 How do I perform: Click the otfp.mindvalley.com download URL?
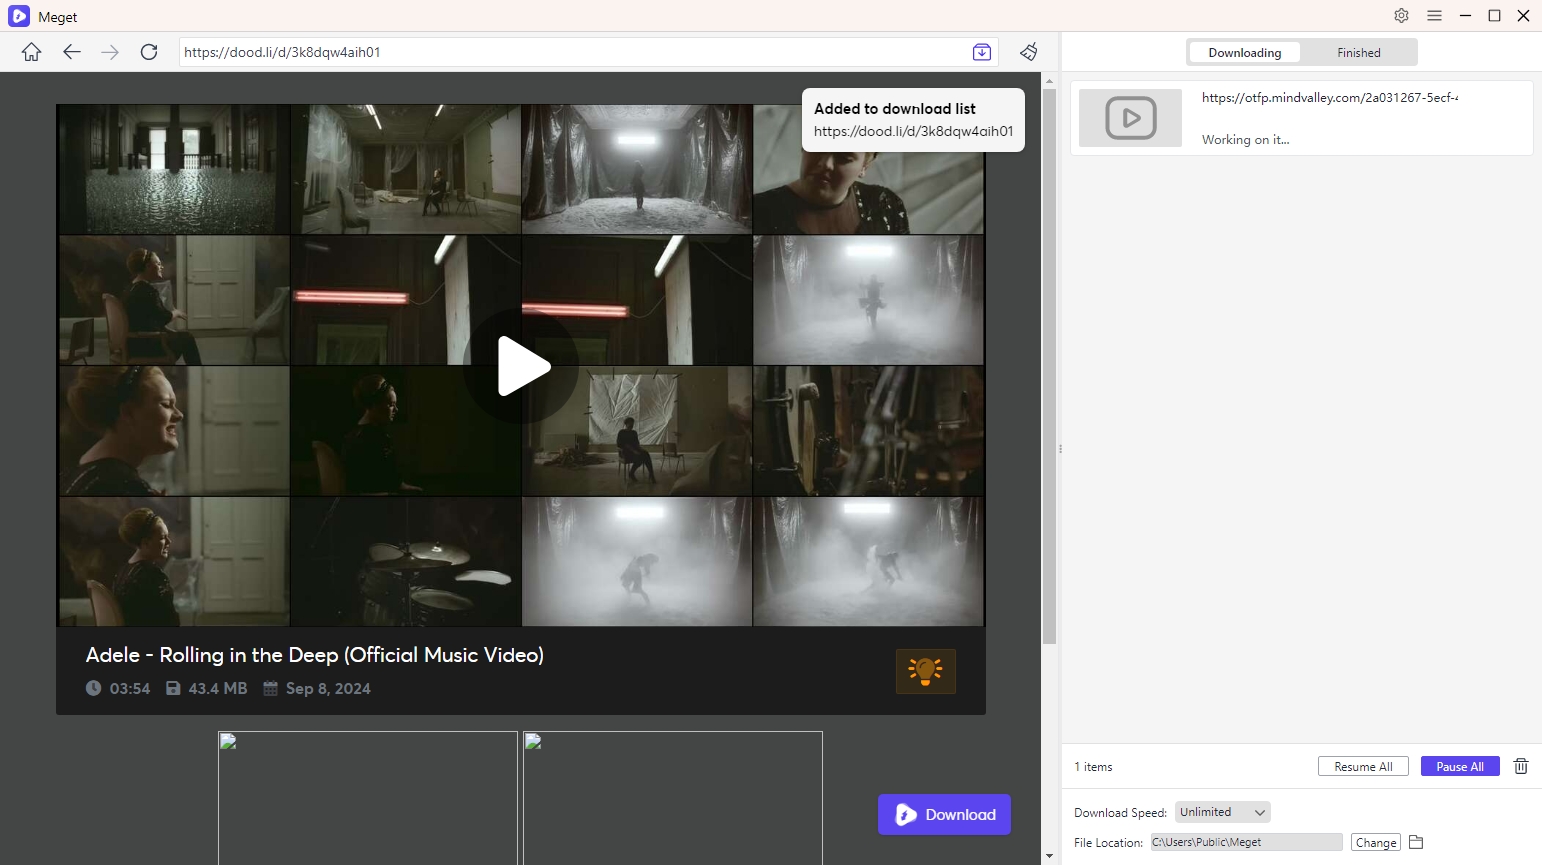point(1329,97)
